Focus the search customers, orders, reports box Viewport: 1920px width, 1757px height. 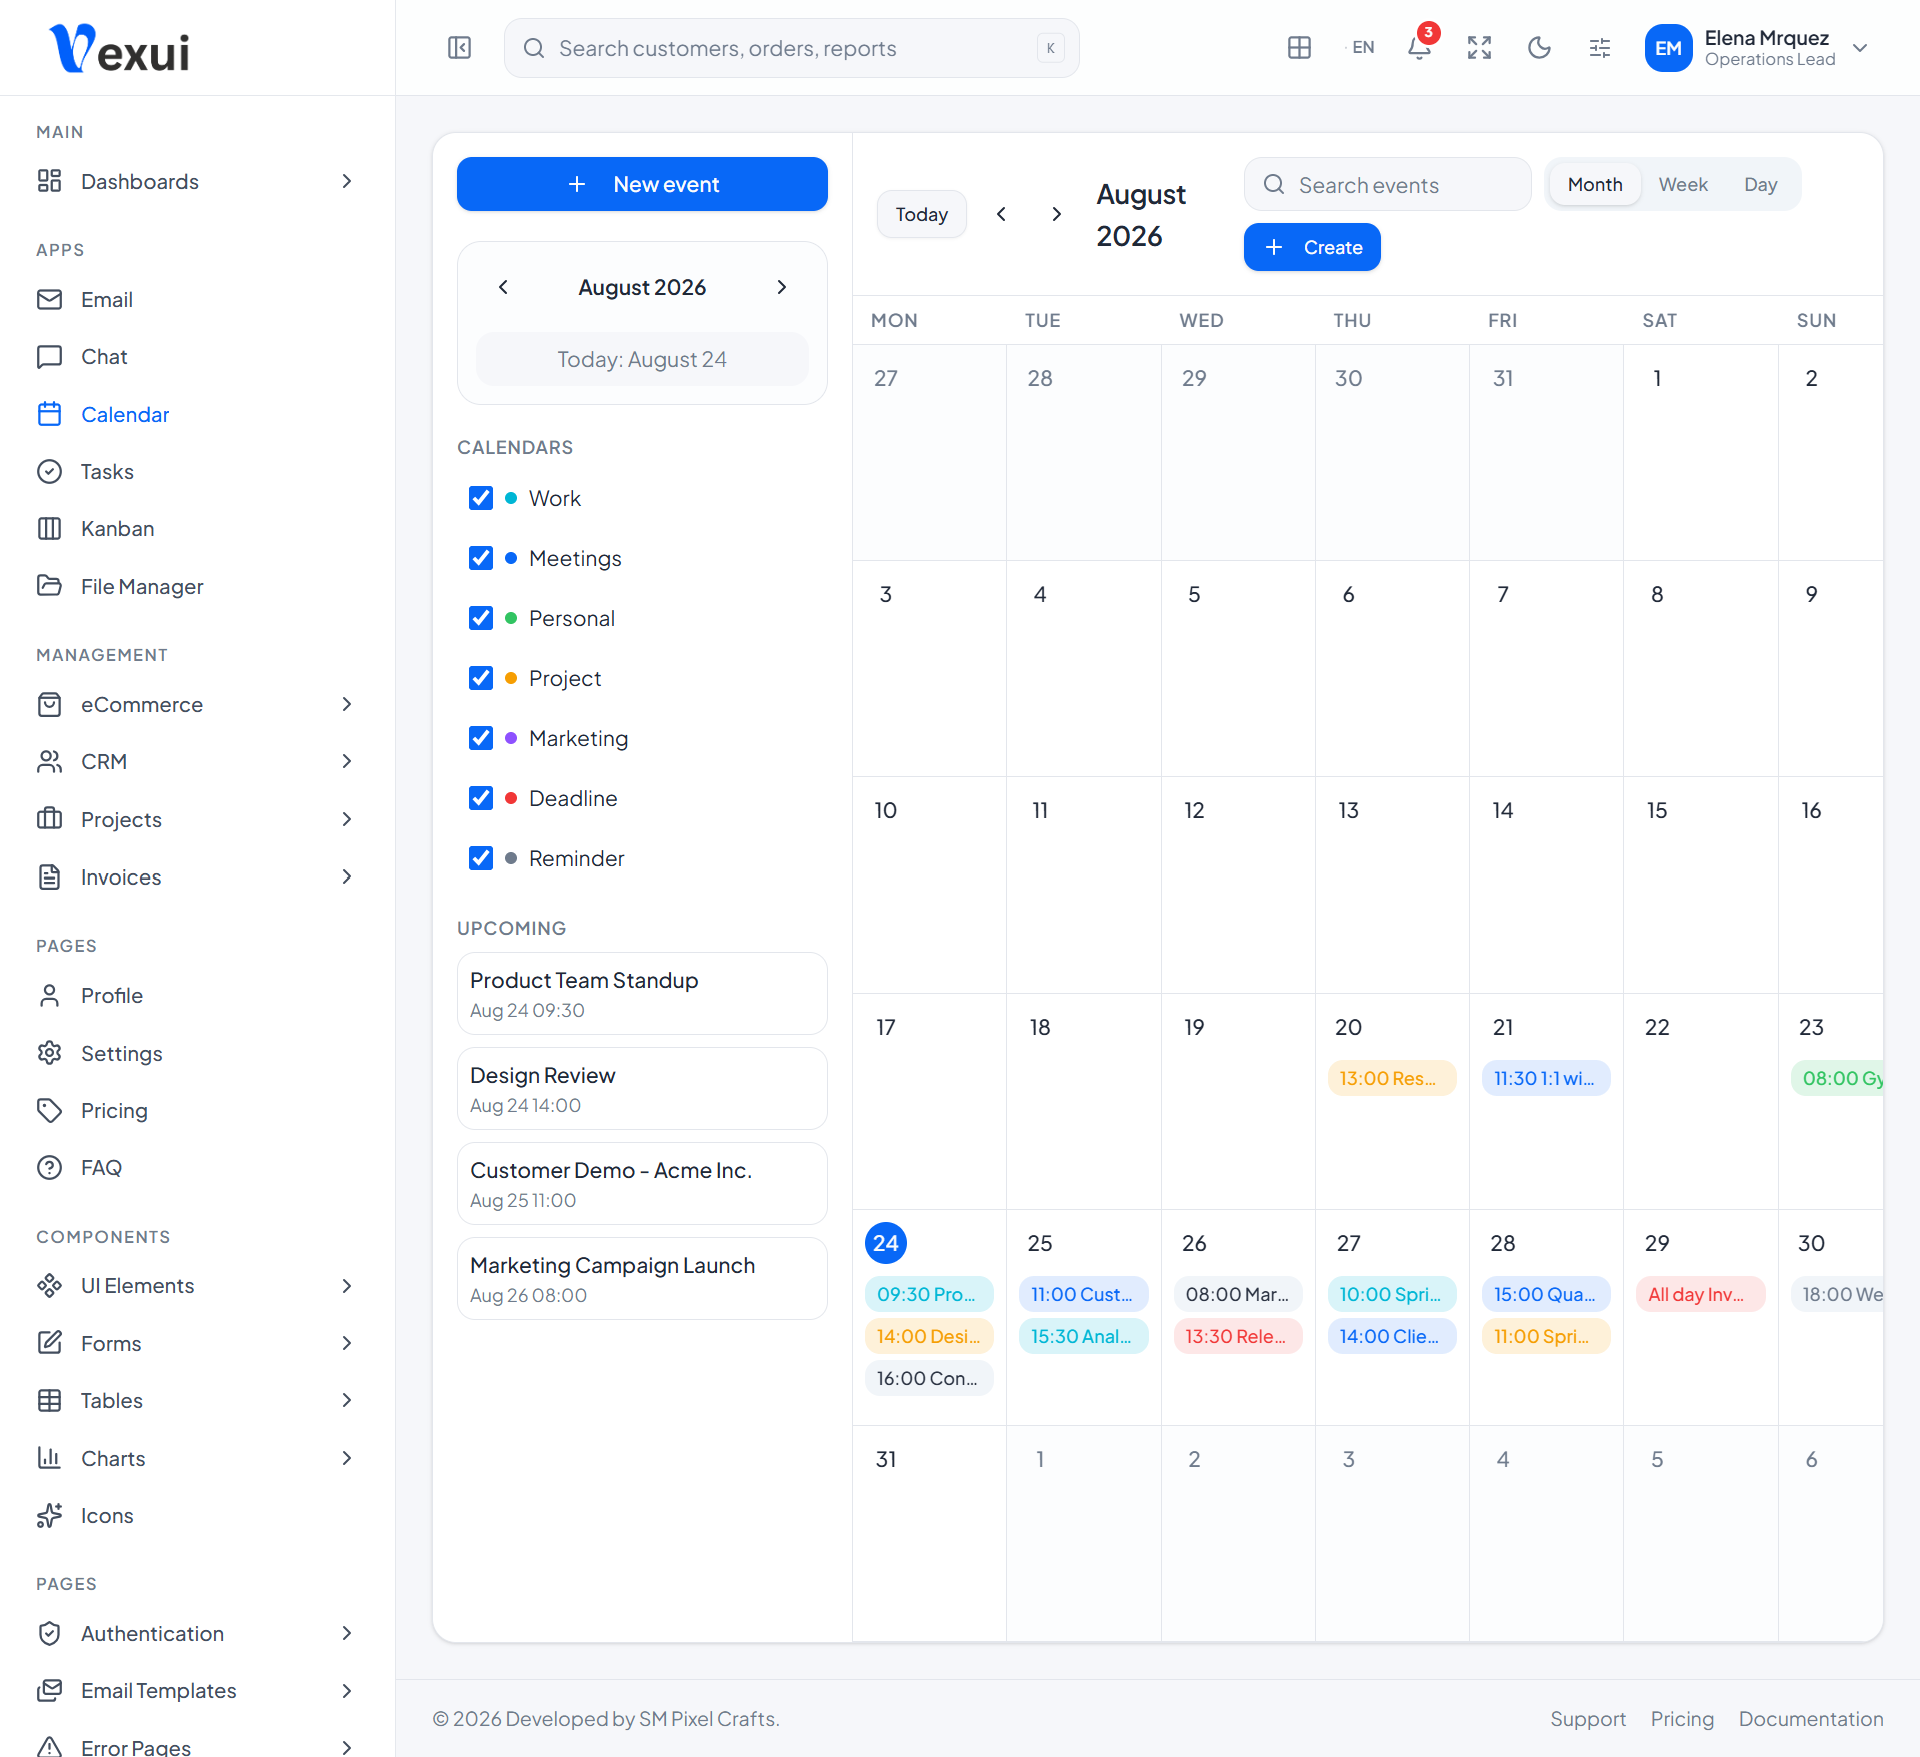click(791, 48)
